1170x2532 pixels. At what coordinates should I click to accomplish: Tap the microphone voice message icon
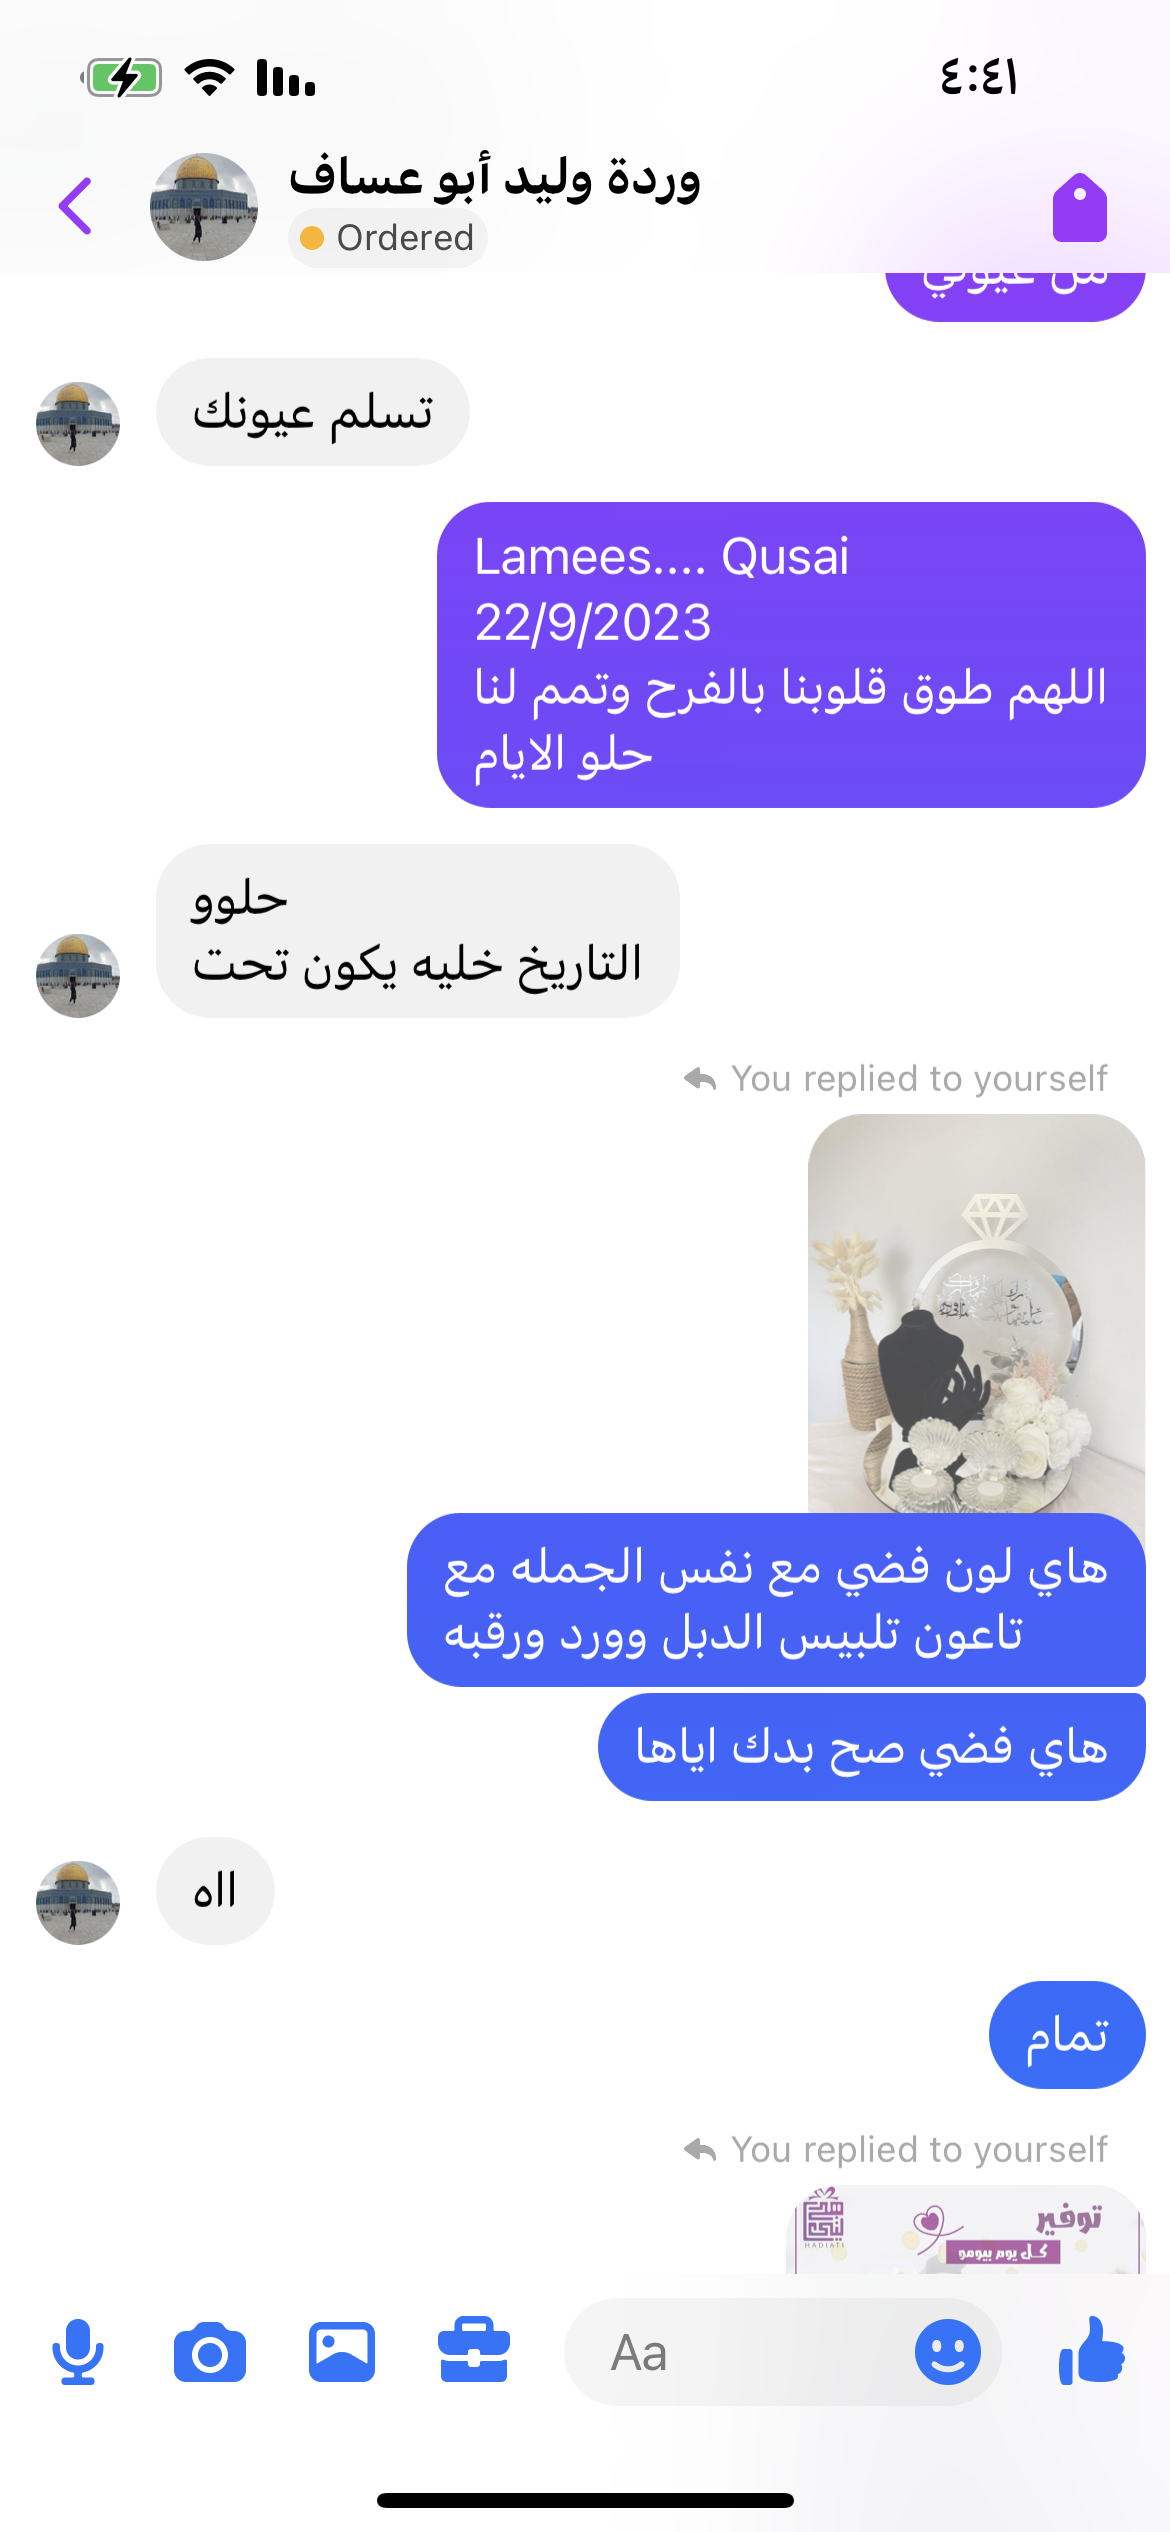pos(78,2352)
